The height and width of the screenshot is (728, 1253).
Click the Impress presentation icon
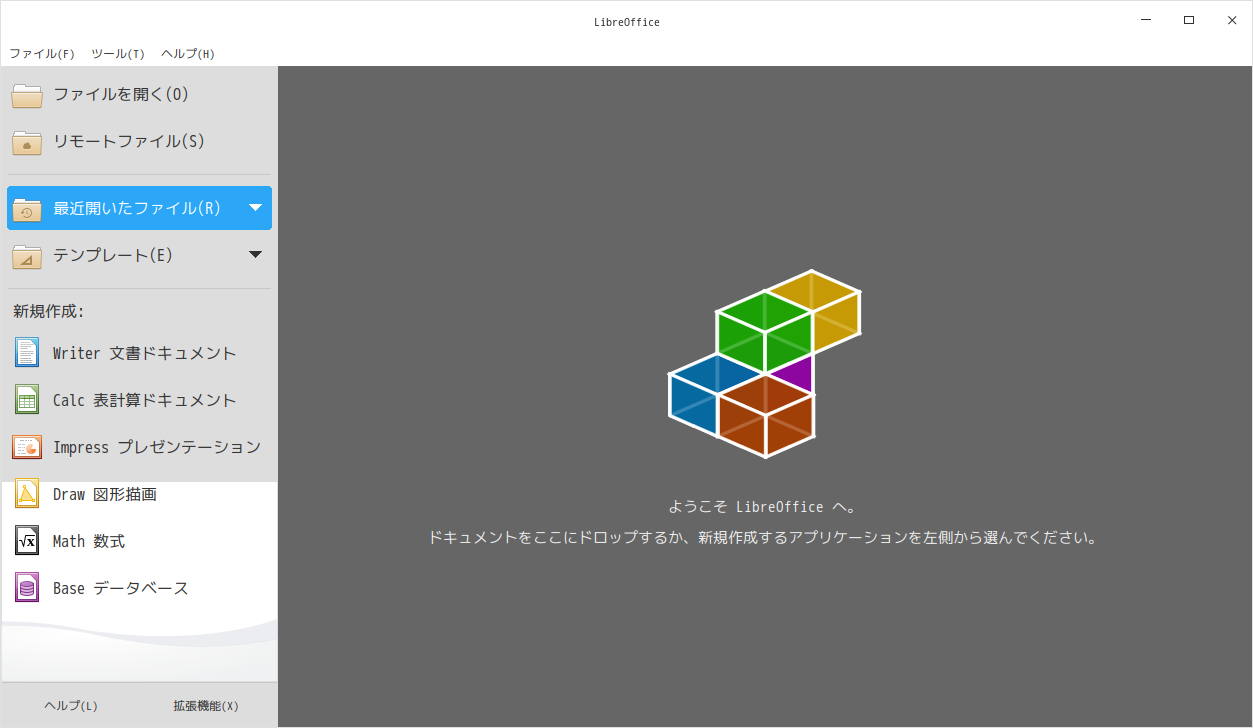point(27,446)
